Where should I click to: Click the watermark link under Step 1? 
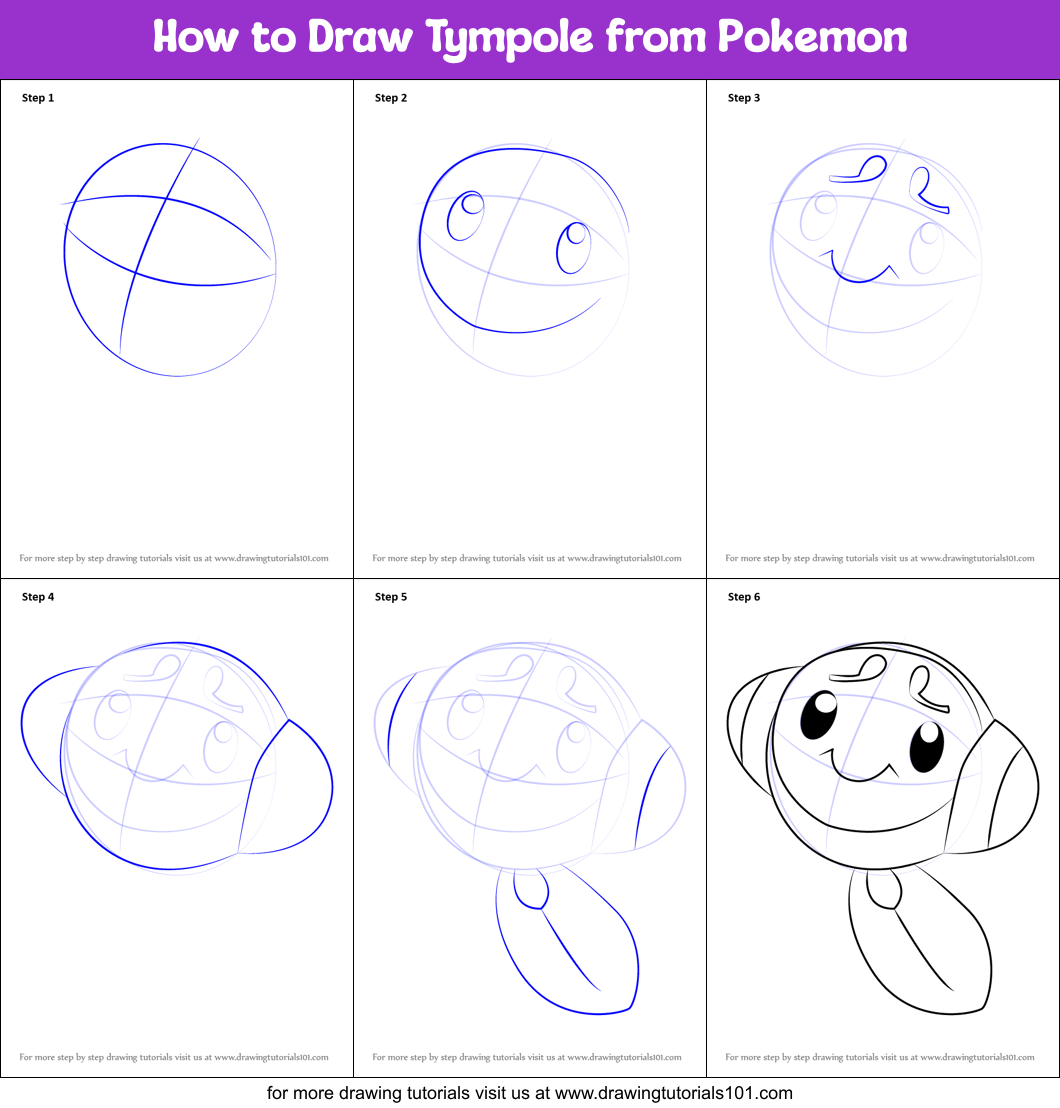coord(175,558)
